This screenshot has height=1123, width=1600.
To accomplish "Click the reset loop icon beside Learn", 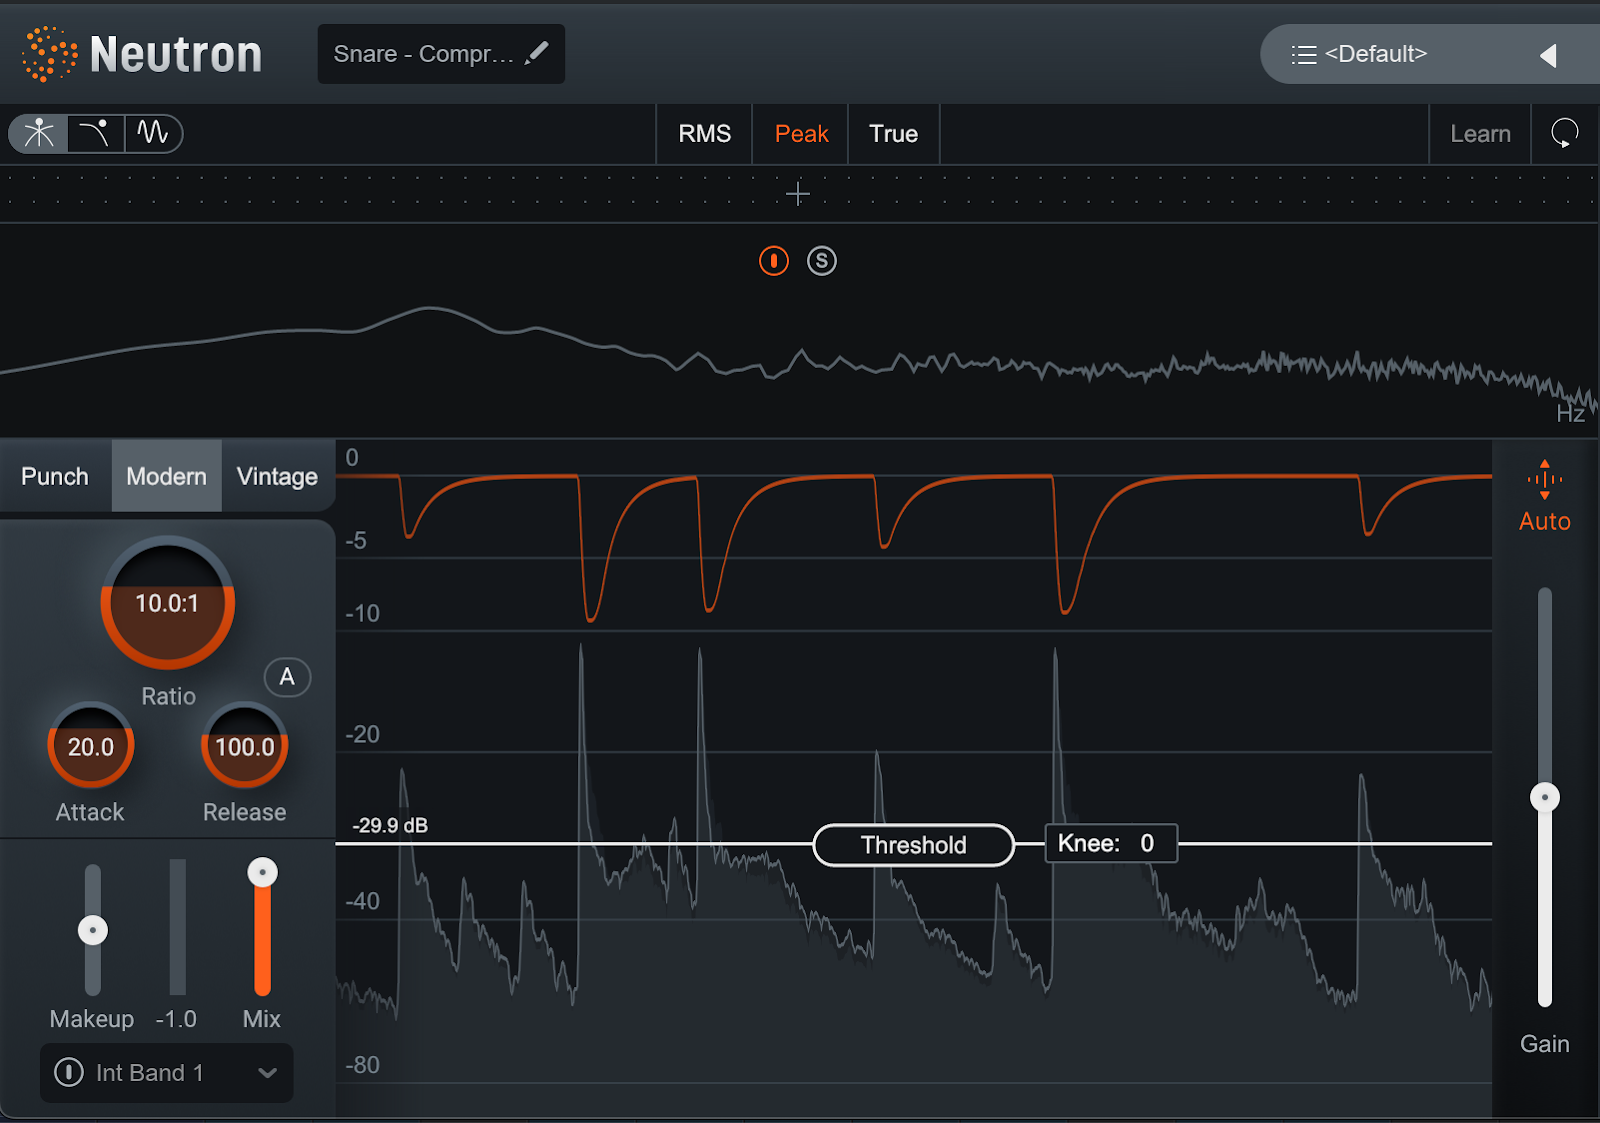I will [x=1564, y=133].
